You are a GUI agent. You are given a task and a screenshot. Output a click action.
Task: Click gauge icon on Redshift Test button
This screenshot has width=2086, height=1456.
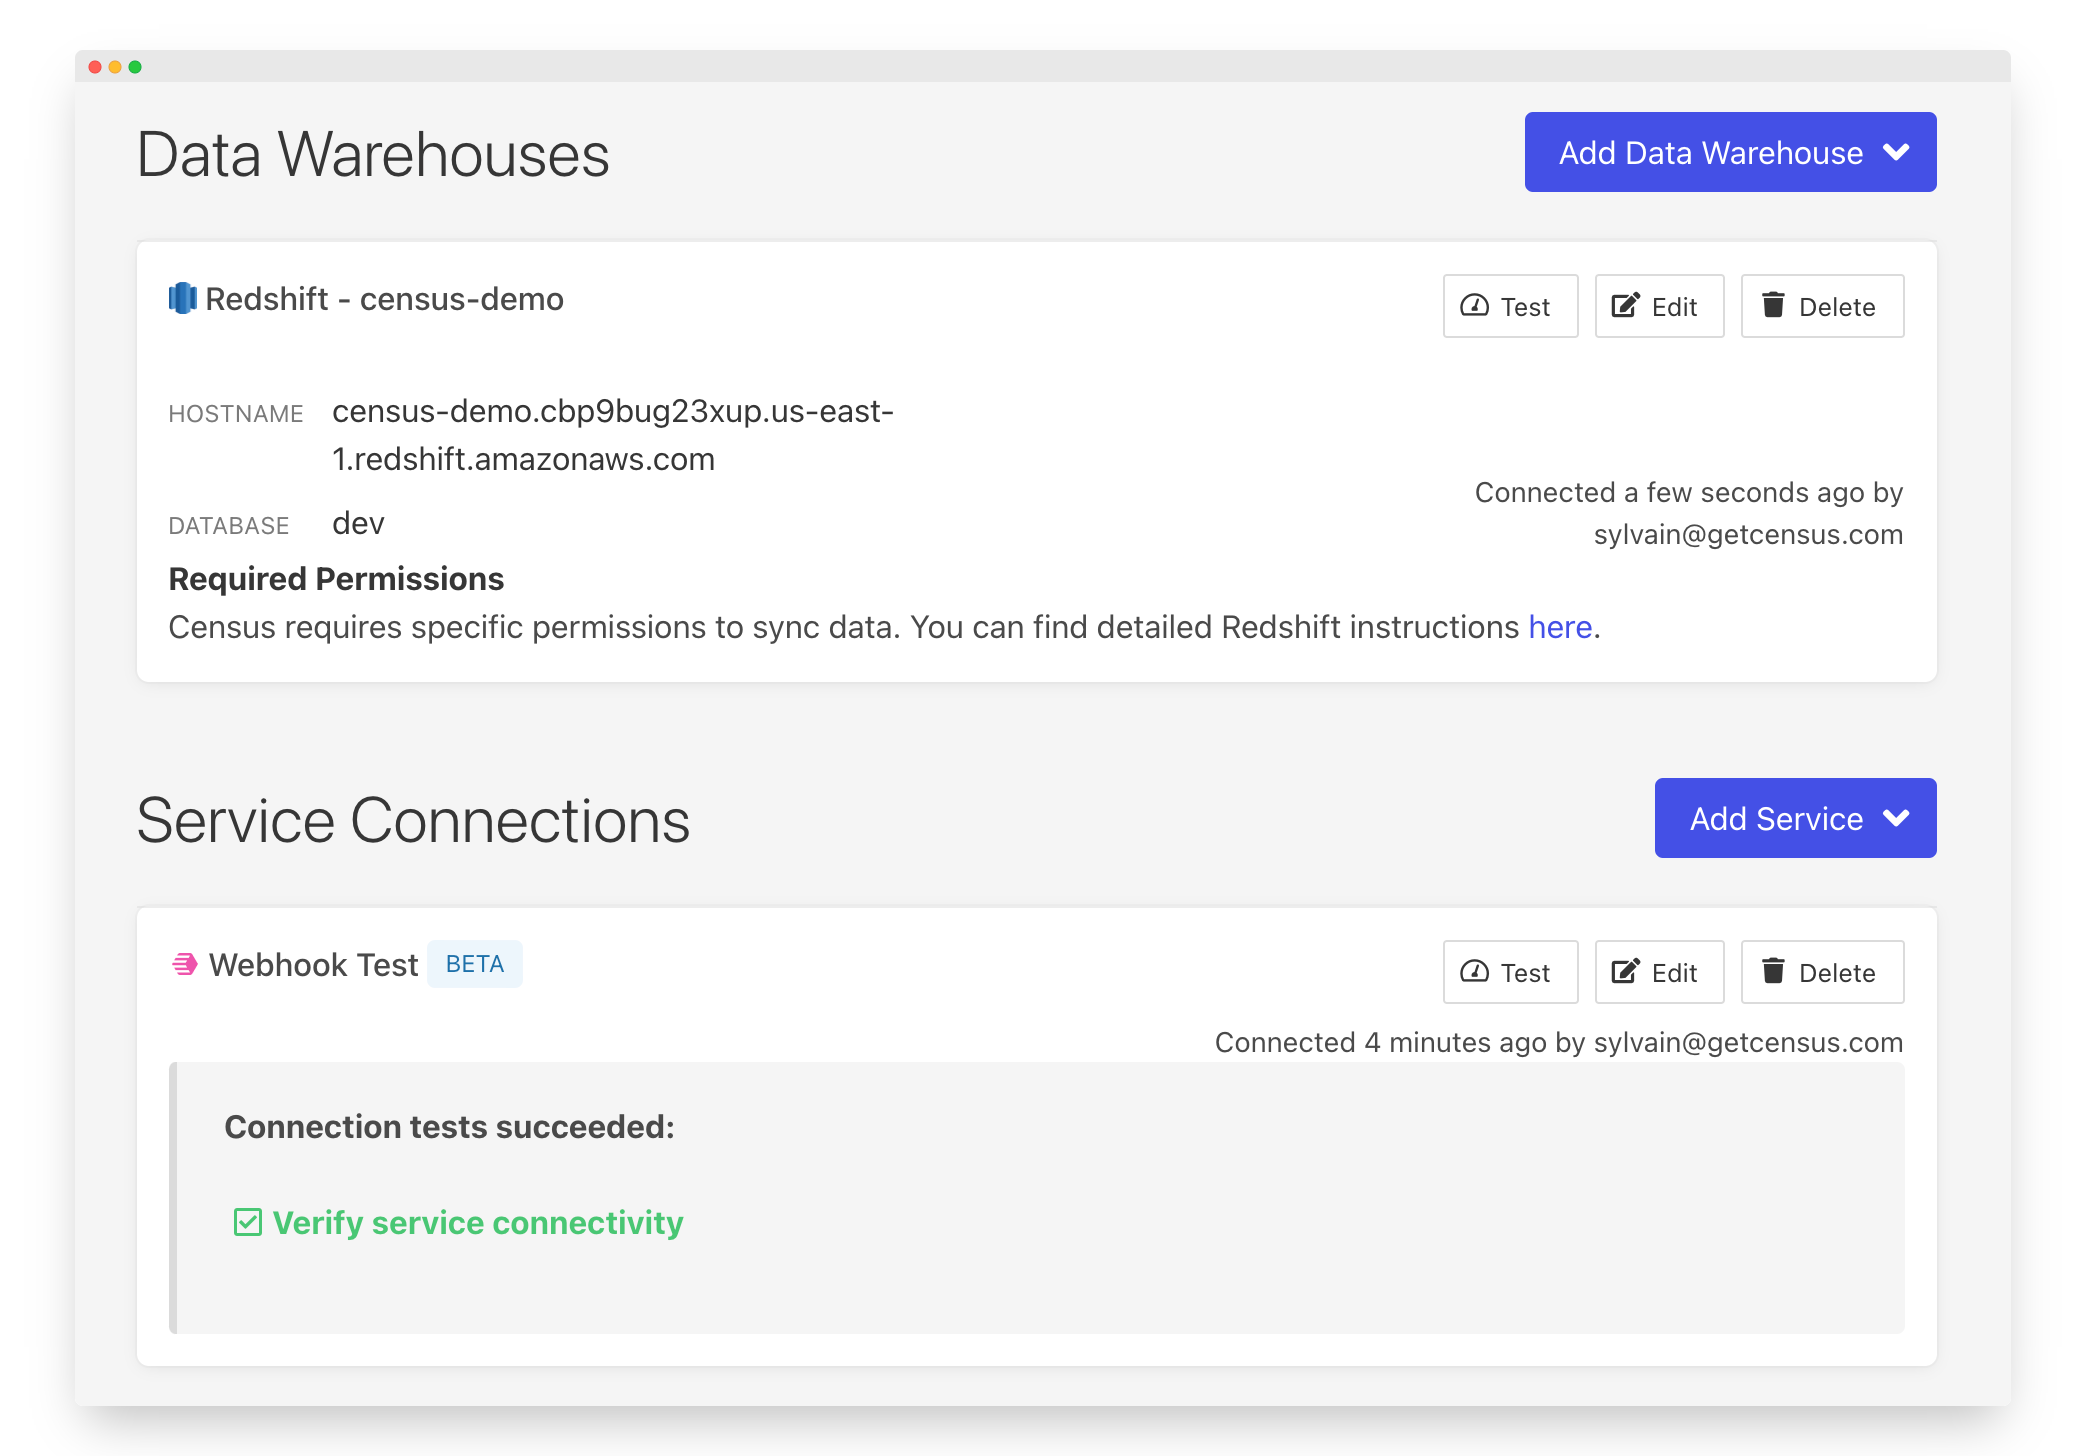(1474, 306)
